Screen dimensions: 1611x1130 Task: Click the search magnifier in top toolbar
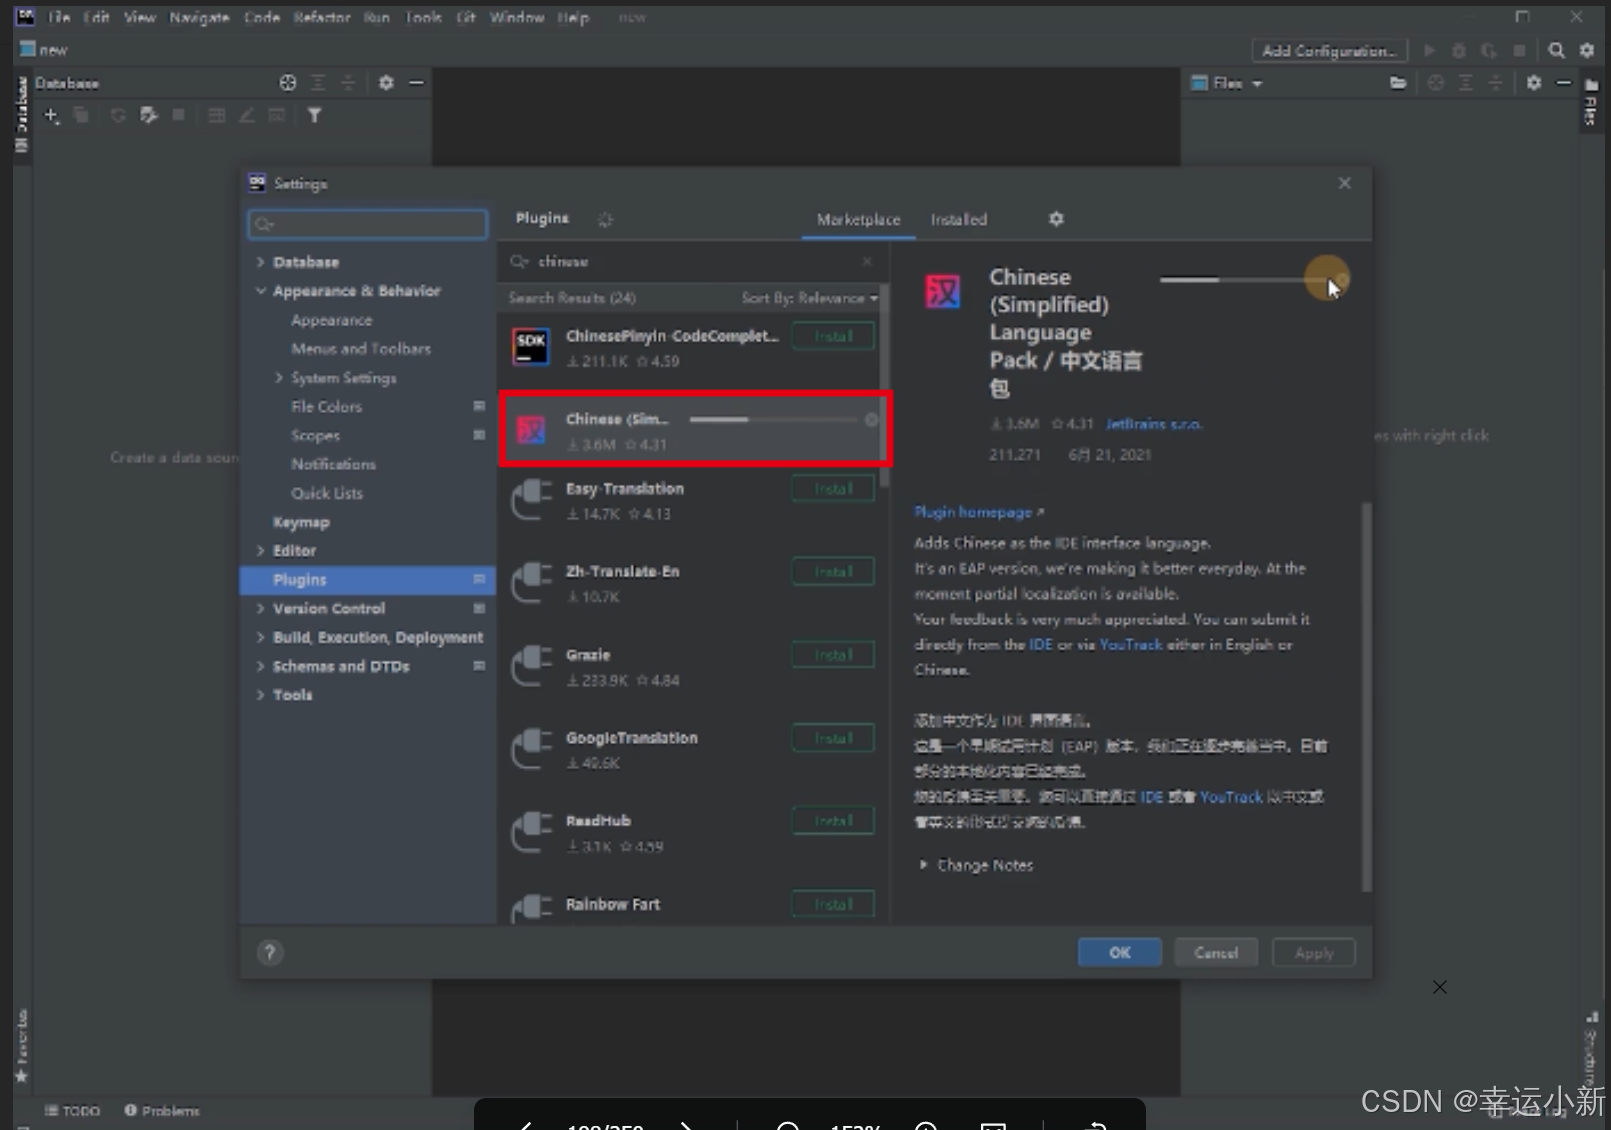pos(1556,50)
